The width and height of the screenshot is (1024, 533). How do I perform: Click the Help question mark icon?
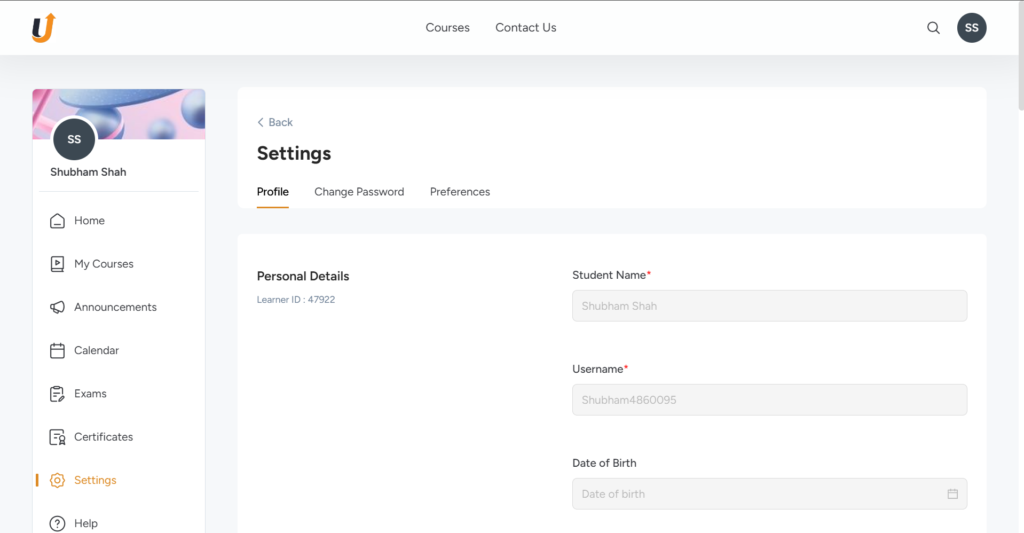pos(57,523)
